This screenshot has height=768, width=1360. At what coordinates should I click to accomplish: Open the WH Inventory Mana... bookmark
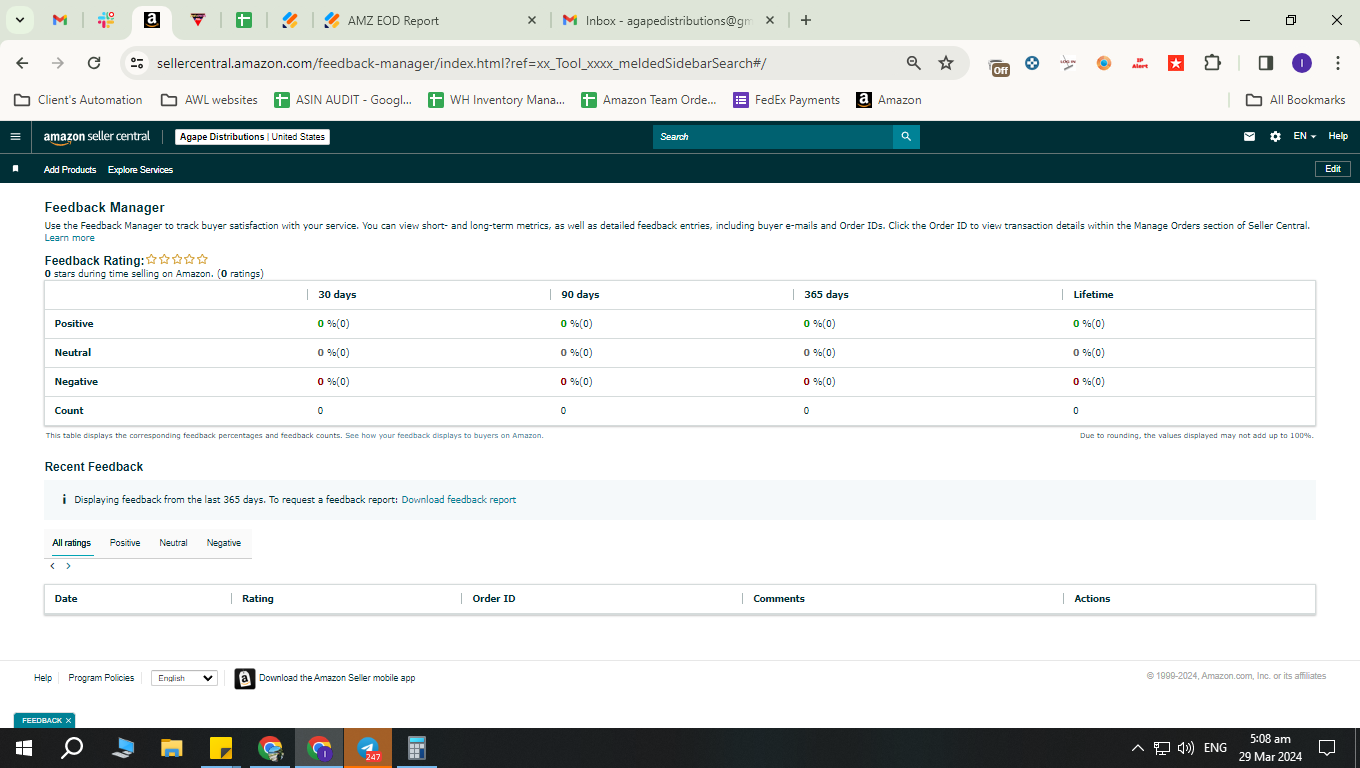(x=496, y=100)
